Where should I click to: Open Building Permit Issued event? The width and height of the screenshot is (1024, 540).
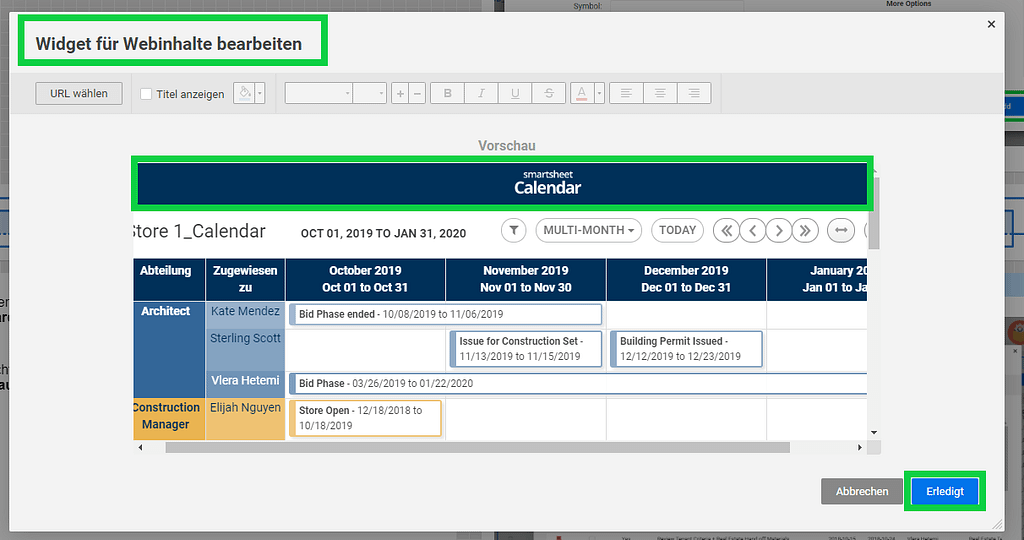(x=686, y=349)
